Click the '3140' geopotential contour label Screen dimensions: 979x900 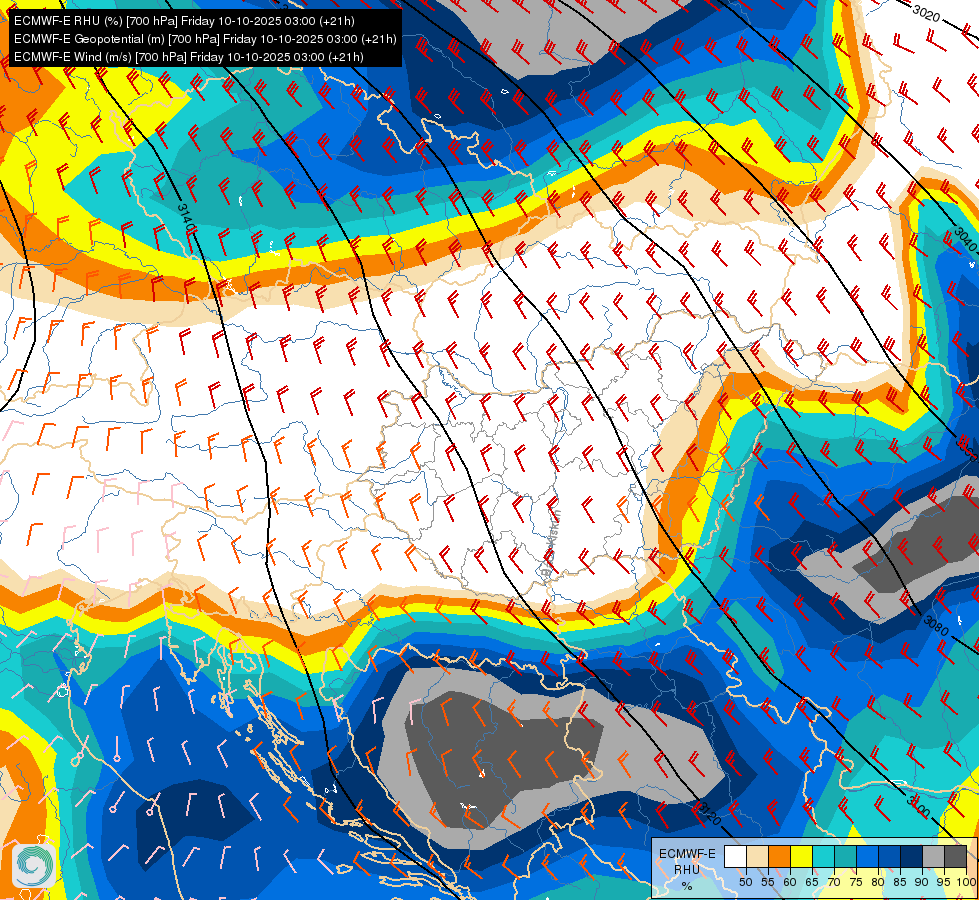tap(185, 219)
